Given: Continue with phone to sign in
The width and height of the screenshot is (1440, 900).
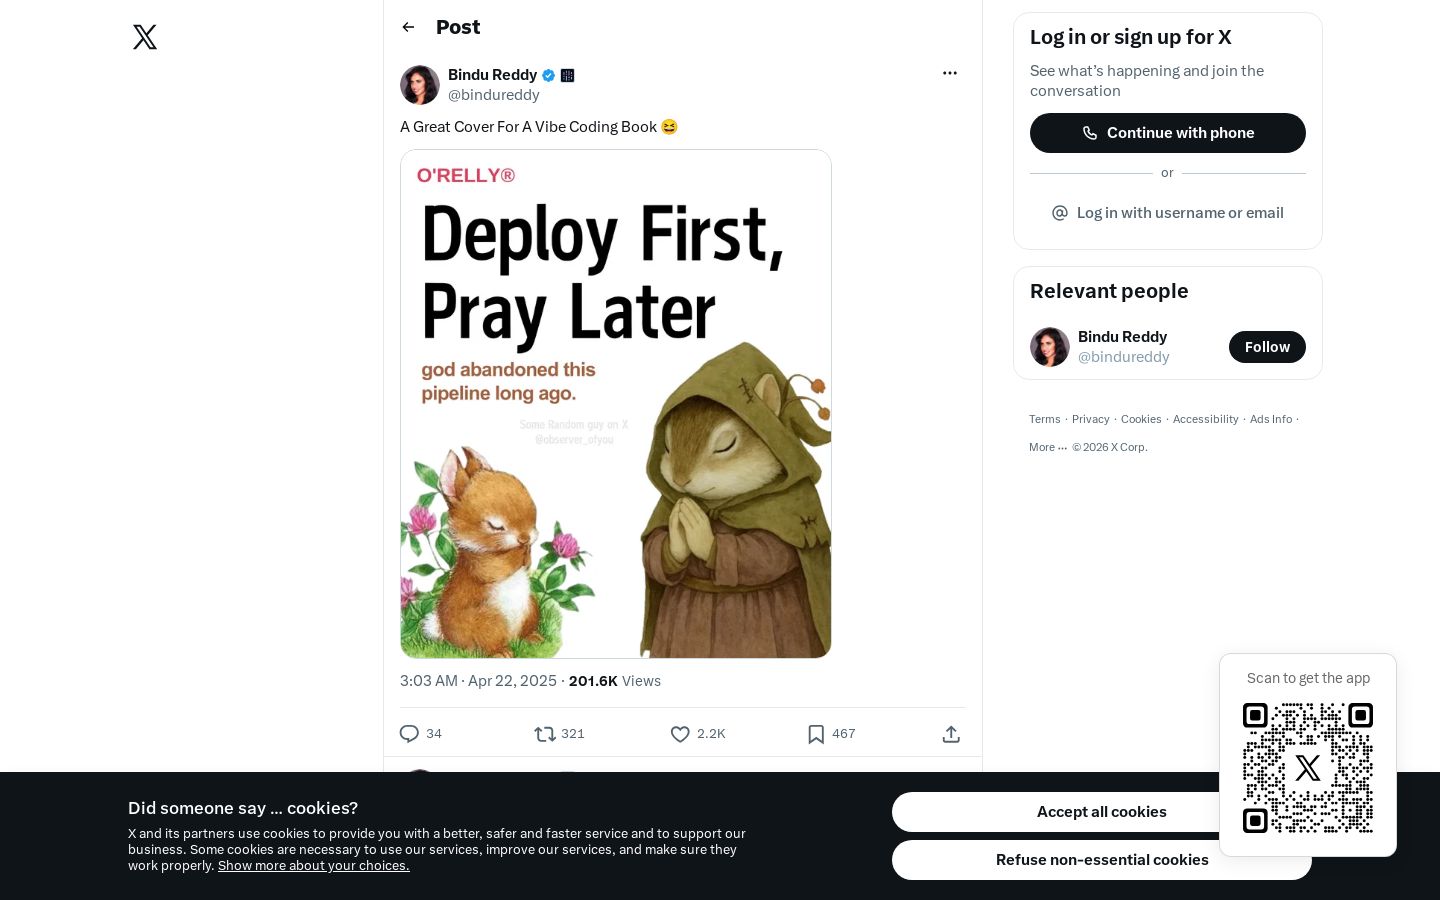Looking at the screenshot, I should click(1168, 133).
